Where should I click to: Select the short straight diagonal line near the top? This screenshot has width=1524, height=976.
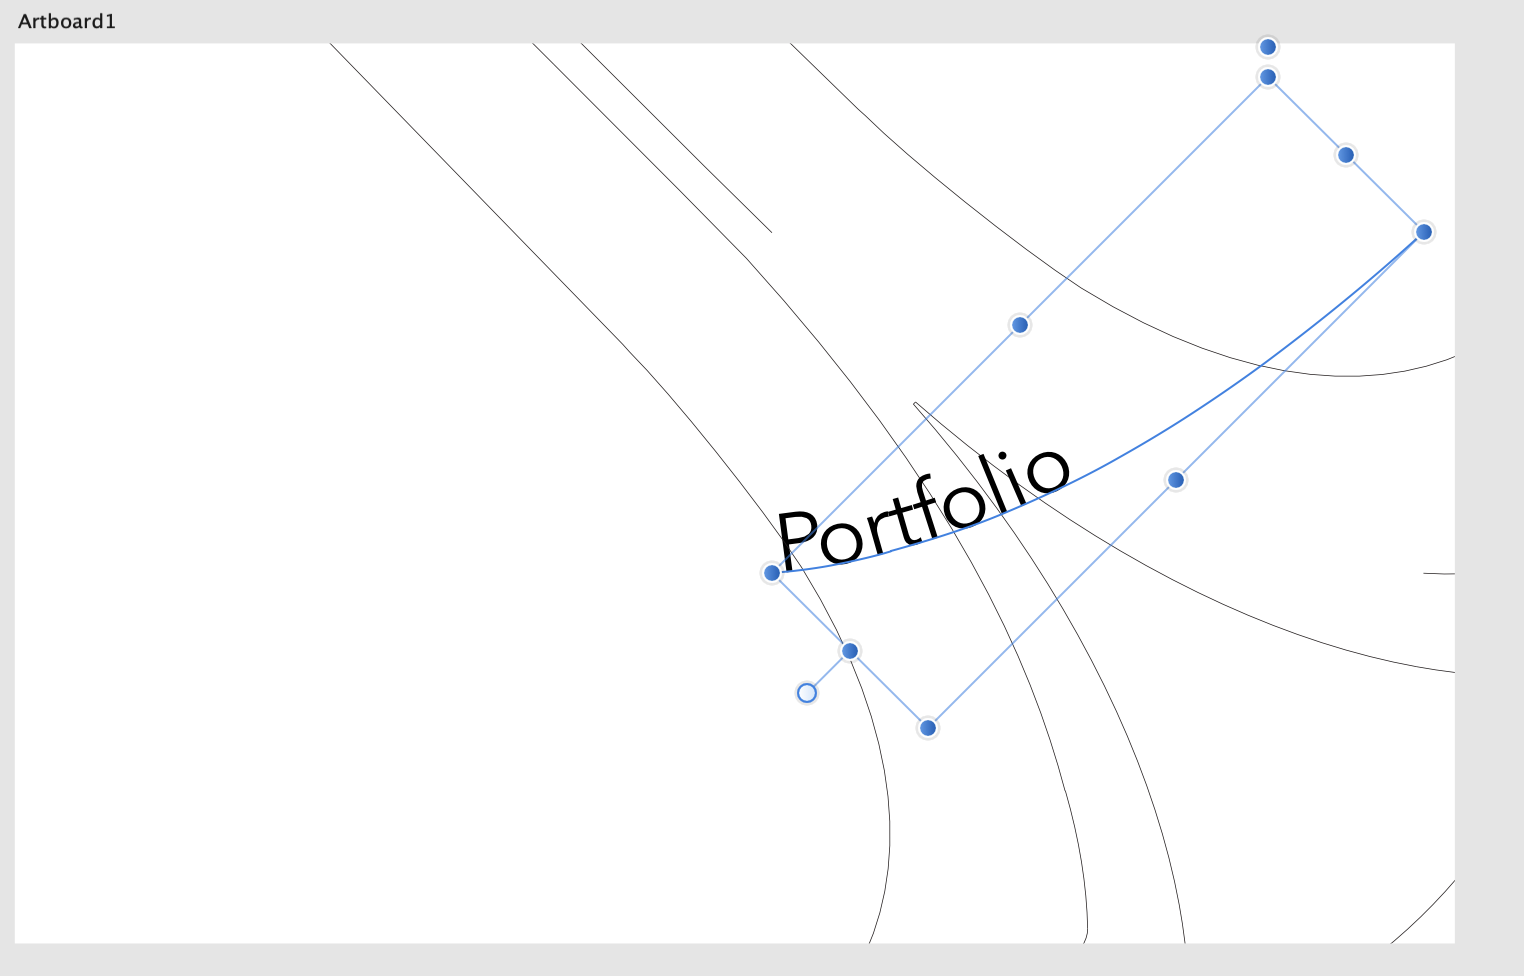click(676, 138)
